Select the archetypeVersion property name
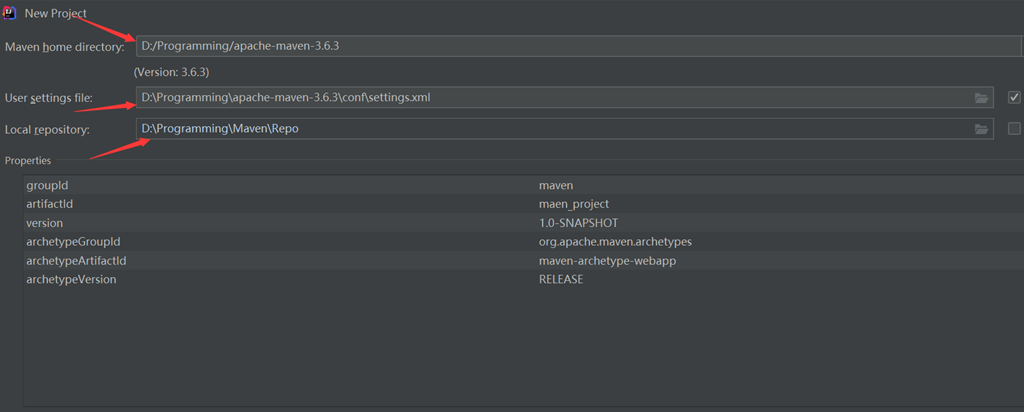This screenshot has width=1024, height=412. [71, 280]
